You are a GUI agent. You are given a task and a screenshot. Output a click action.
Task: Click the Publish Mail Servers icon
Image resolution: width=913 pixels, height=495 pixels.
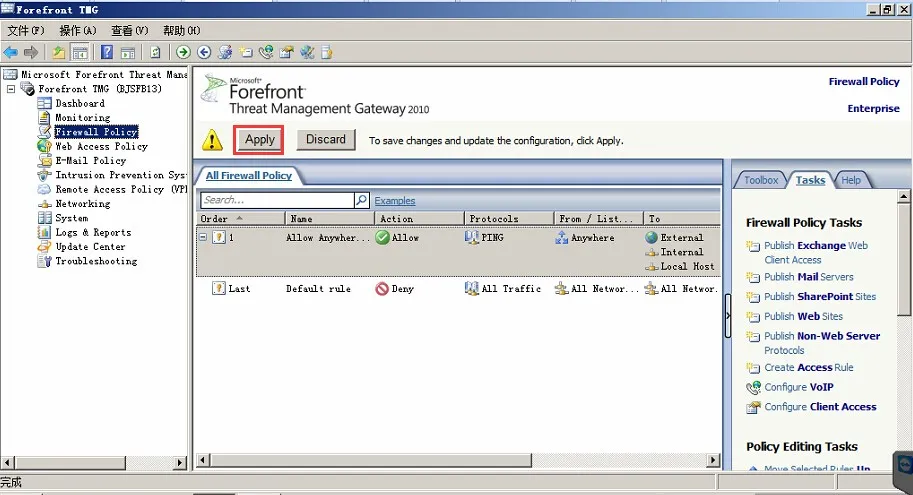tap(753, 277)
